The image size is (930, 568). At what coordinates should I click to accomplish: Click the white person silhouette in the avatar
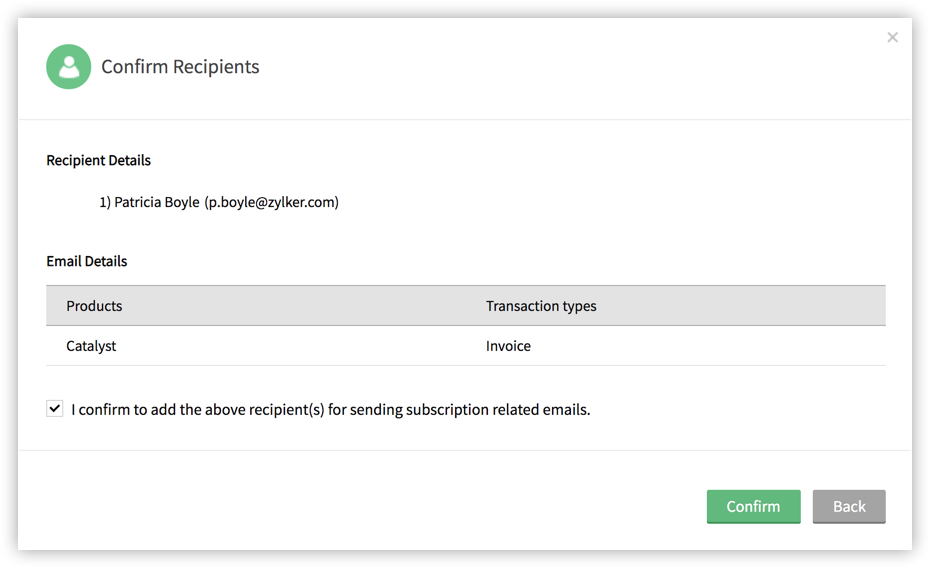pos(69,67)
